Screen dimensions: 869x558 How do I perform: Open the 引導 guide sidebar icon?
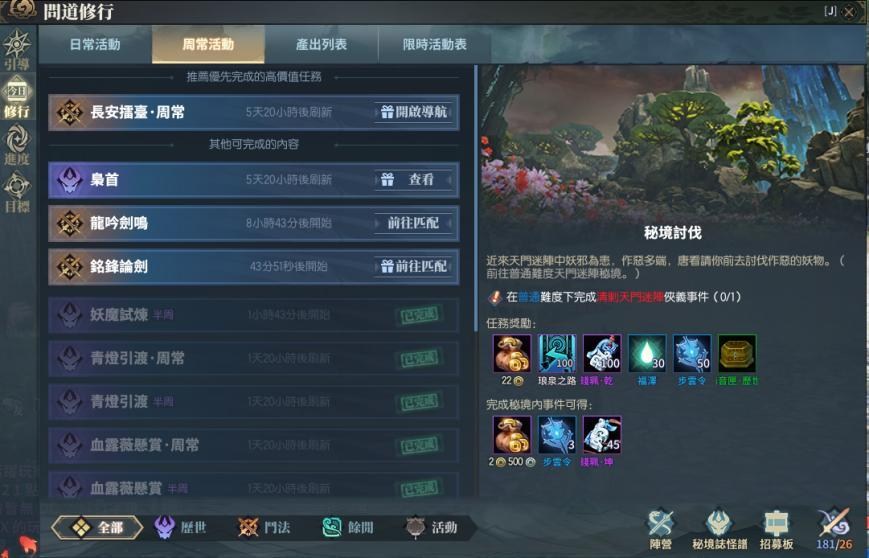[17, 50]
